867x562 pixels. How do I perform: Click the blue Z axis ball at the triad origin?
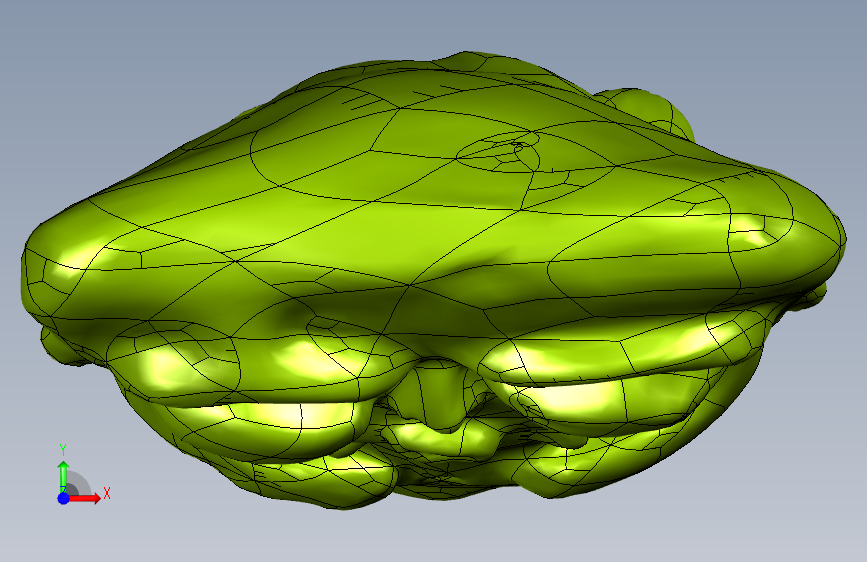click(x=63, y=498)
